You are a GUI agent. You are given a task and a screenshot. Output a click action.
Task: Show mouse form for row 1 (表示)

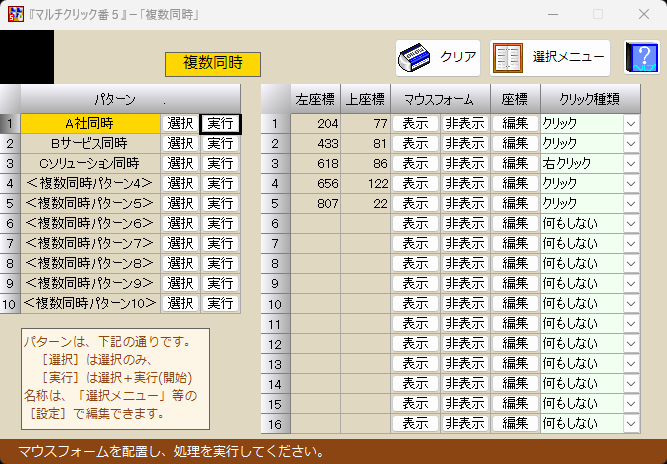414,124
